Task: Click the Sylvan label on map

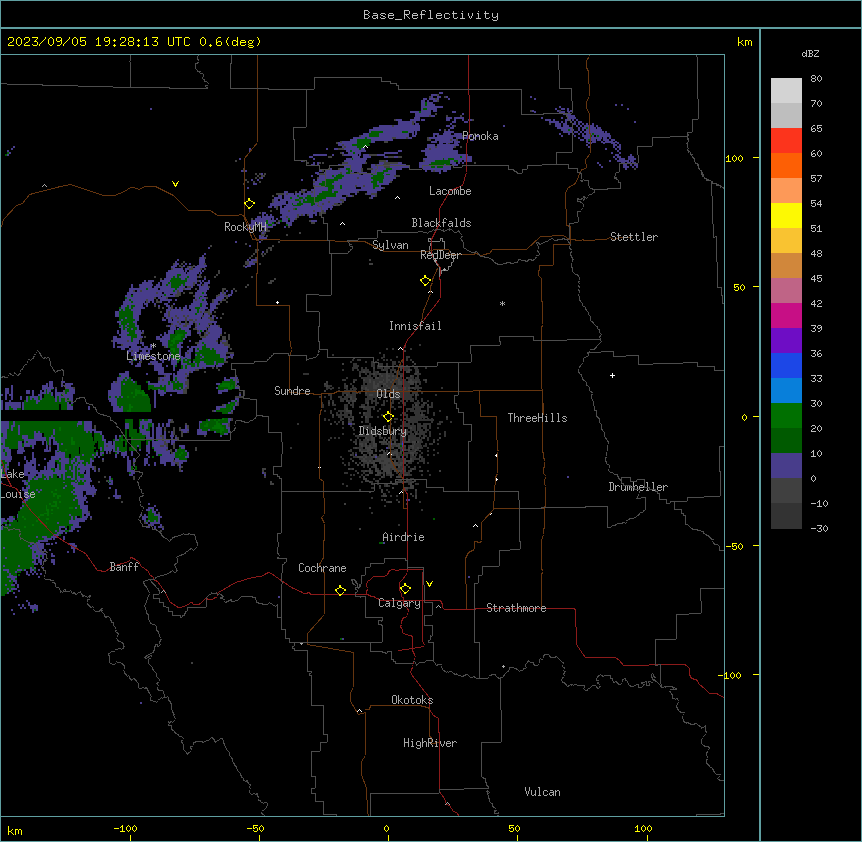Action: click(390, 245)
